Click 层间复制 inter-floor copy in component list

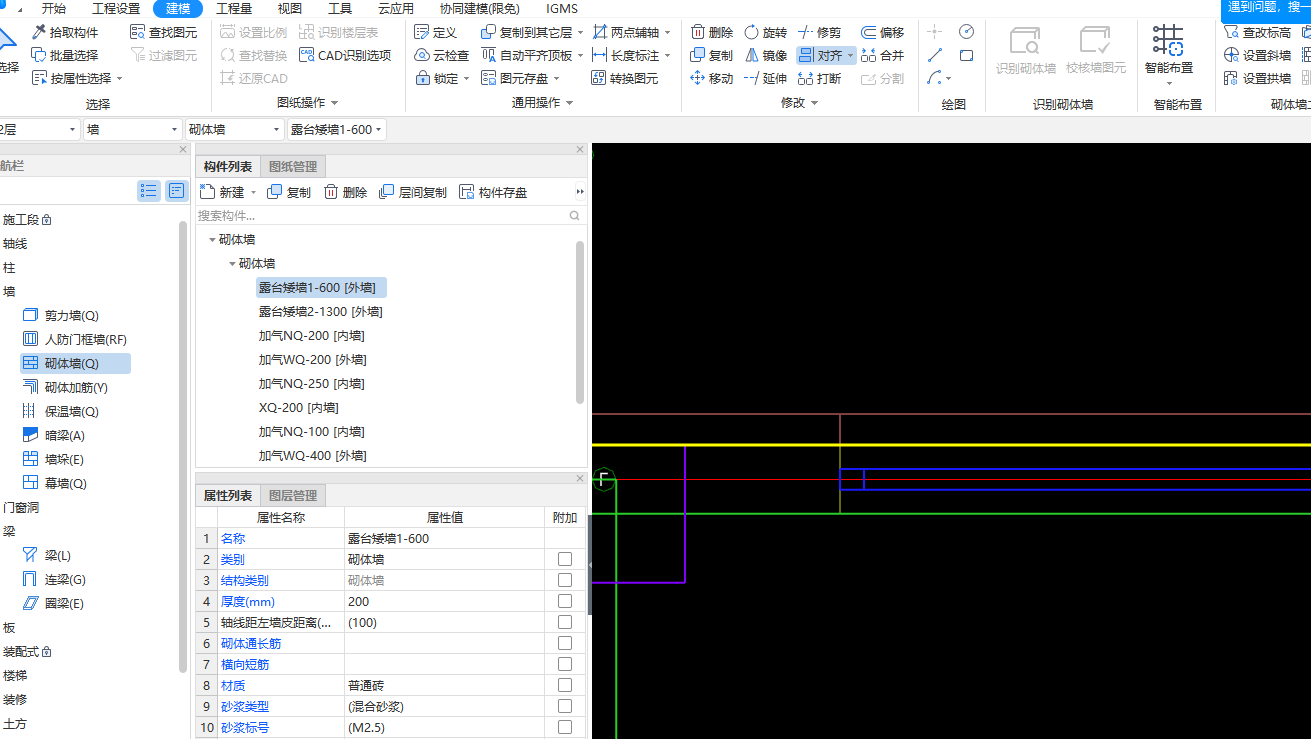[x=413, y=192]
